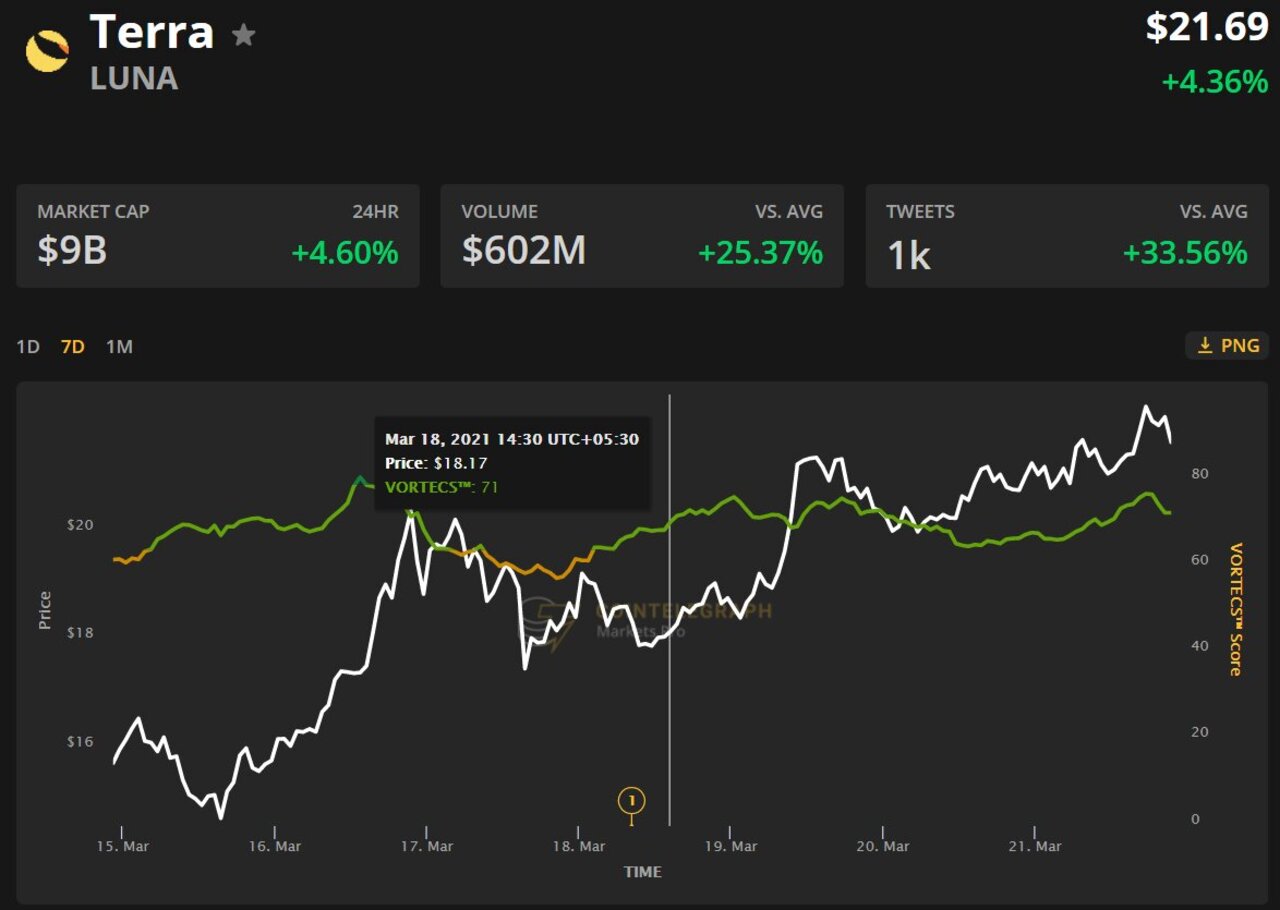This screenshot has width=1280, height=910.
Task: Switch chart to 1M range
Action: [x=119, y=347]
